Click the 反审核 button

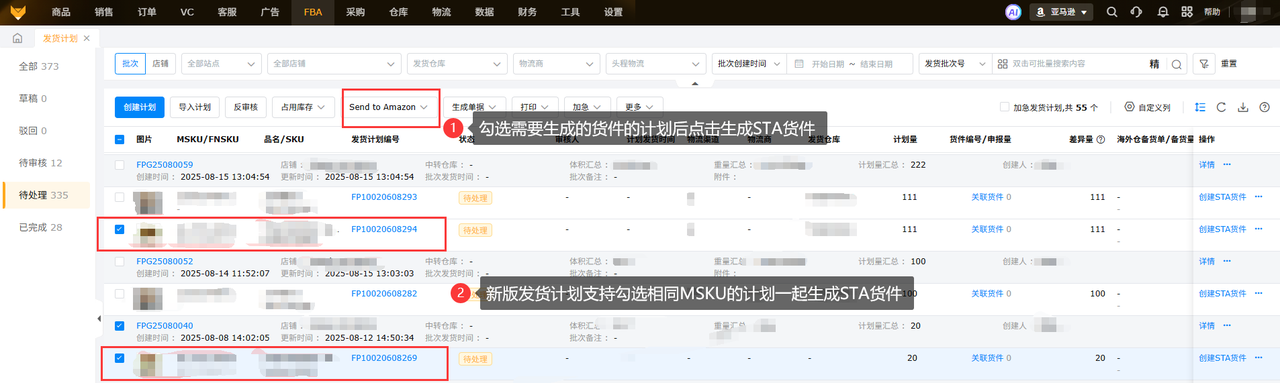(x=245, y=107)
